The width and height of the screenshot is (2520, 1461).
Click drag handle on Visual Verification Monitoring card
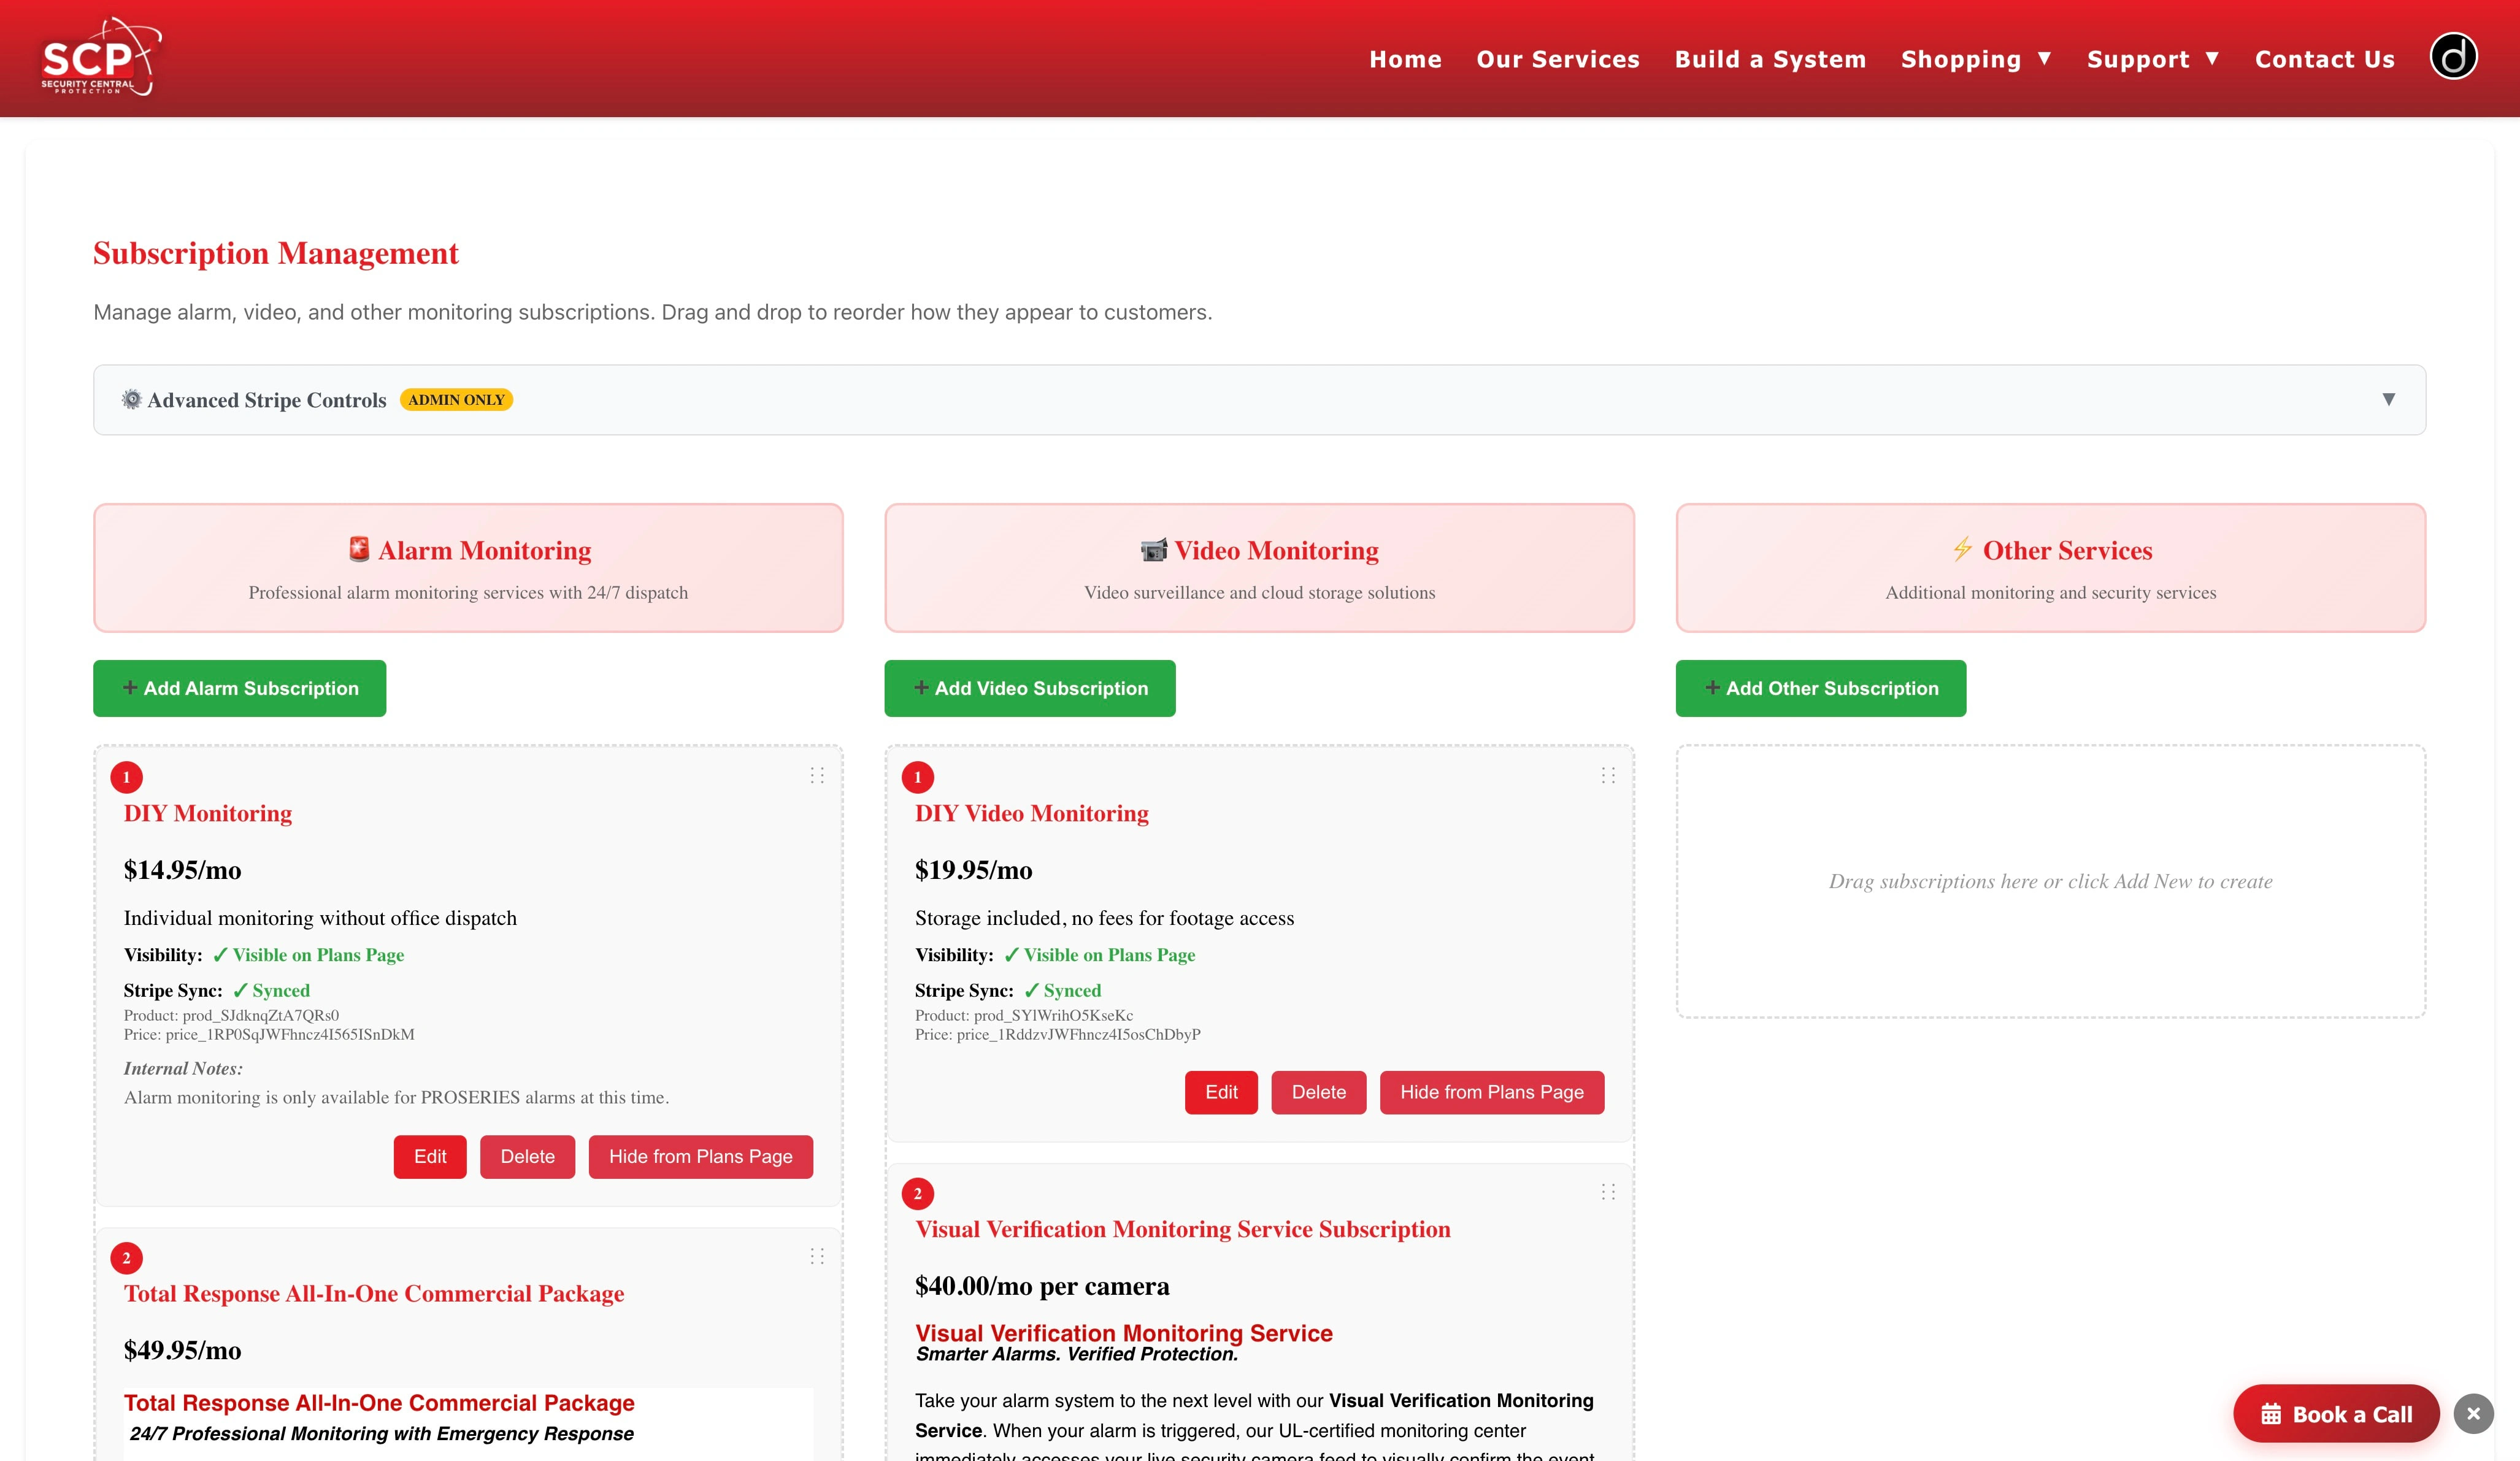click(1608, 1191)
